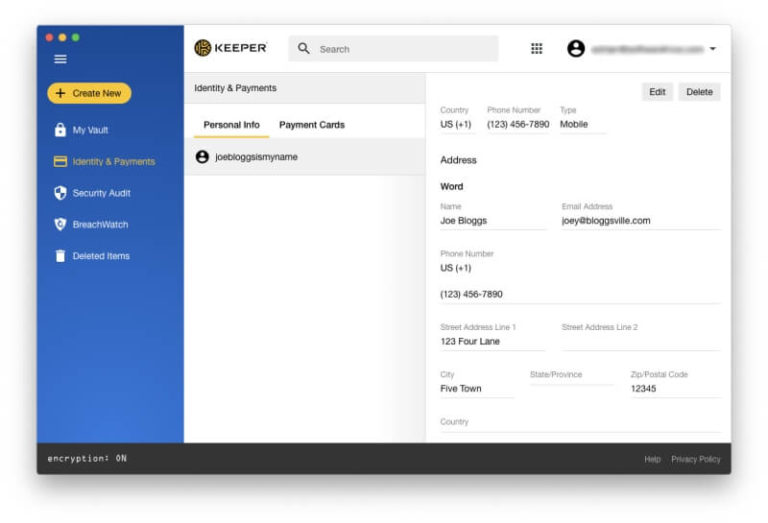Click the red close window button
This screenshot has width=768, height=523.
click(49, 37)
